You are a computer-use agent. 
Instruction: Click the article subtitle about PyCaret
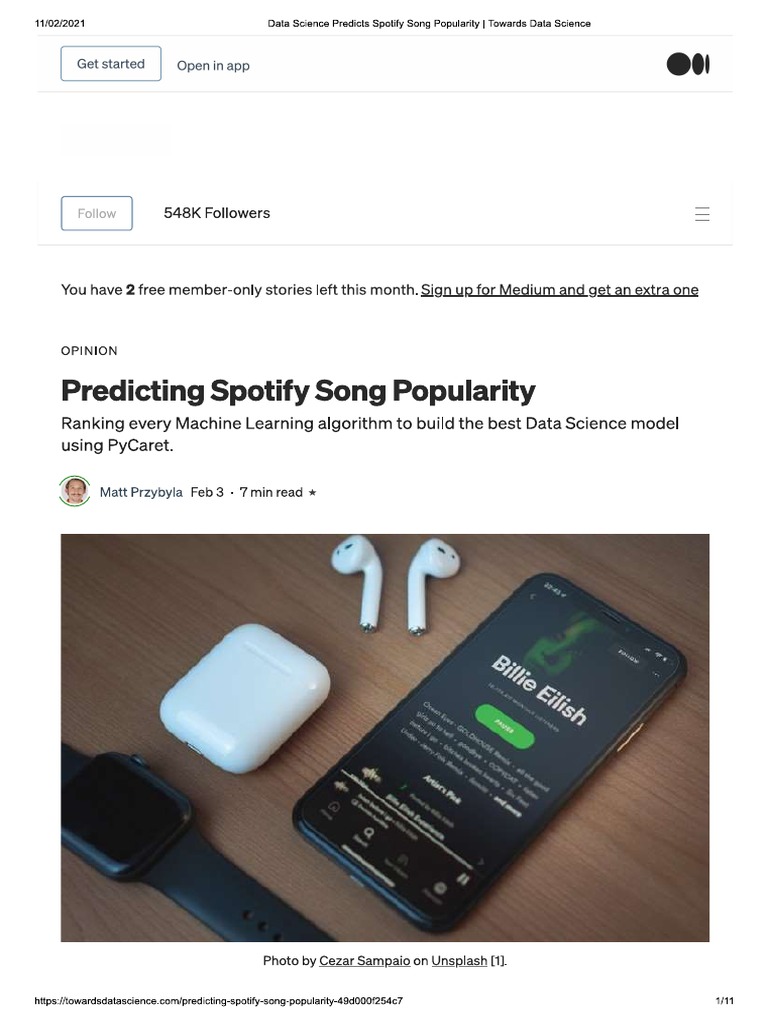[370, 434]
